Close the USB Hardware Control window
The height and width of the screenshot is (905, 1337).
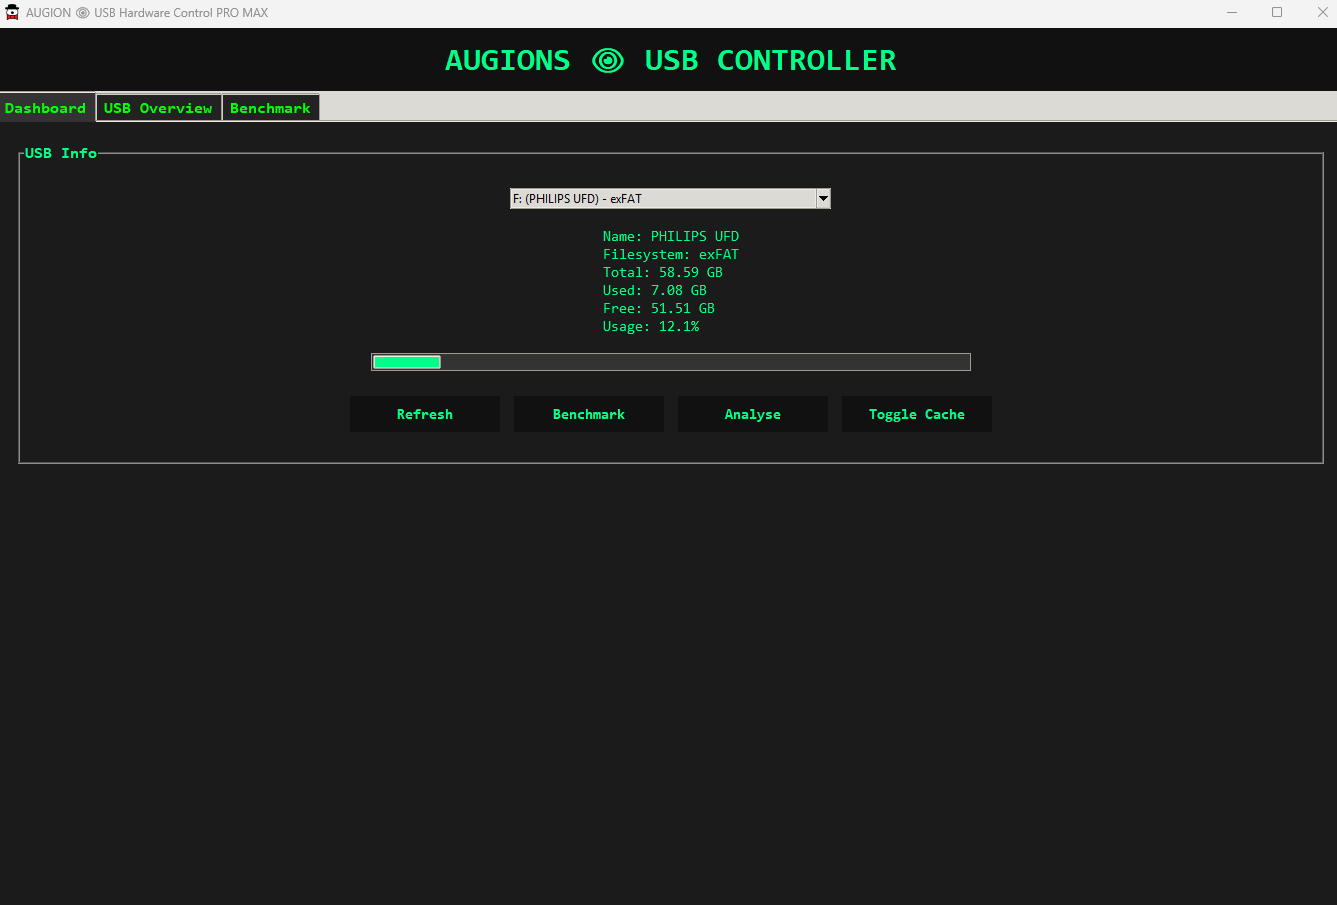(1322, 13)
